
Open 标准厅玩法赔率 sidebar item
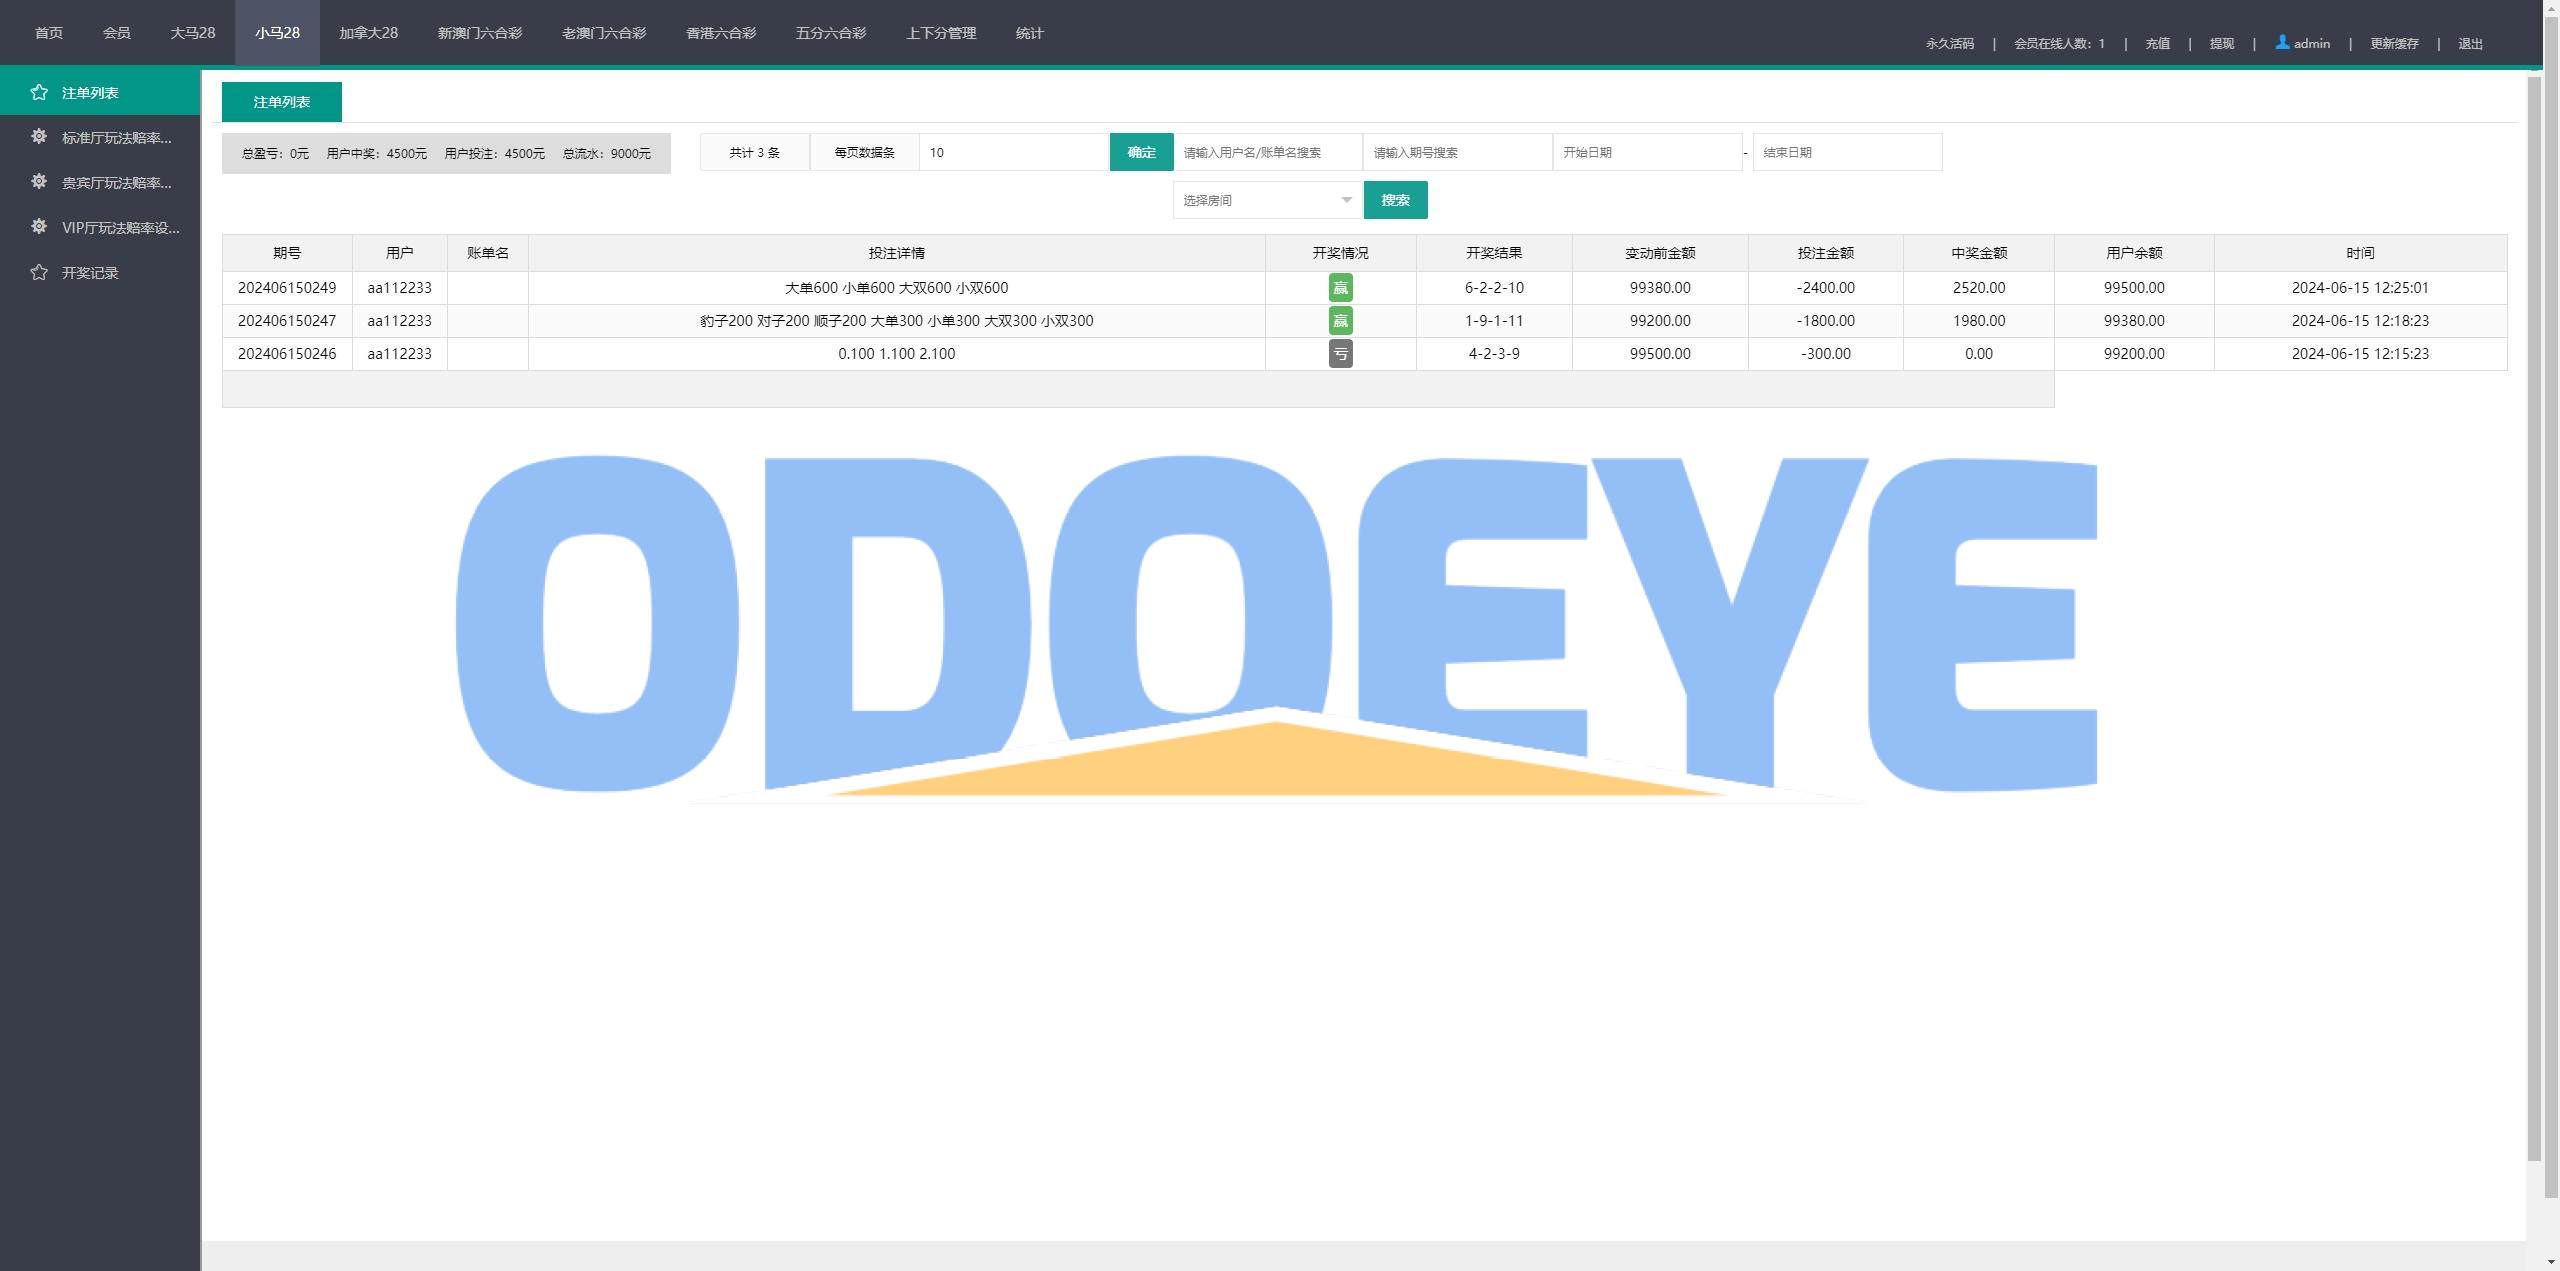pyautogui.click(x=100, y=137)
